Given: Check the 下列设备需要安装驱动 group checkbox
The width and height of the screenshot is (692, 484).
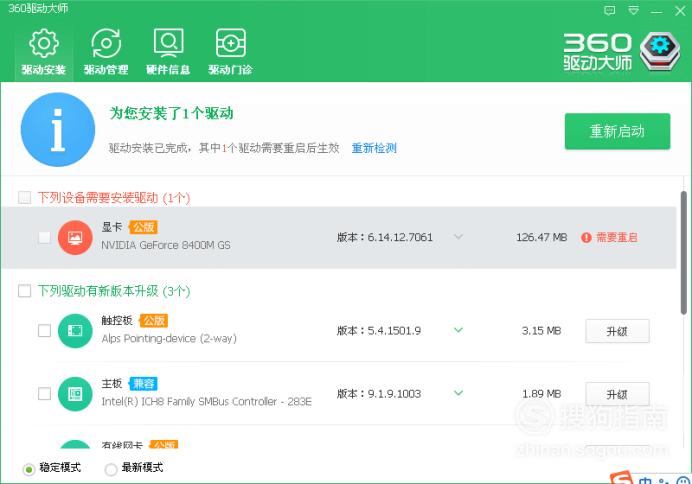Looking at the screenshot, I should click(25, 197).
